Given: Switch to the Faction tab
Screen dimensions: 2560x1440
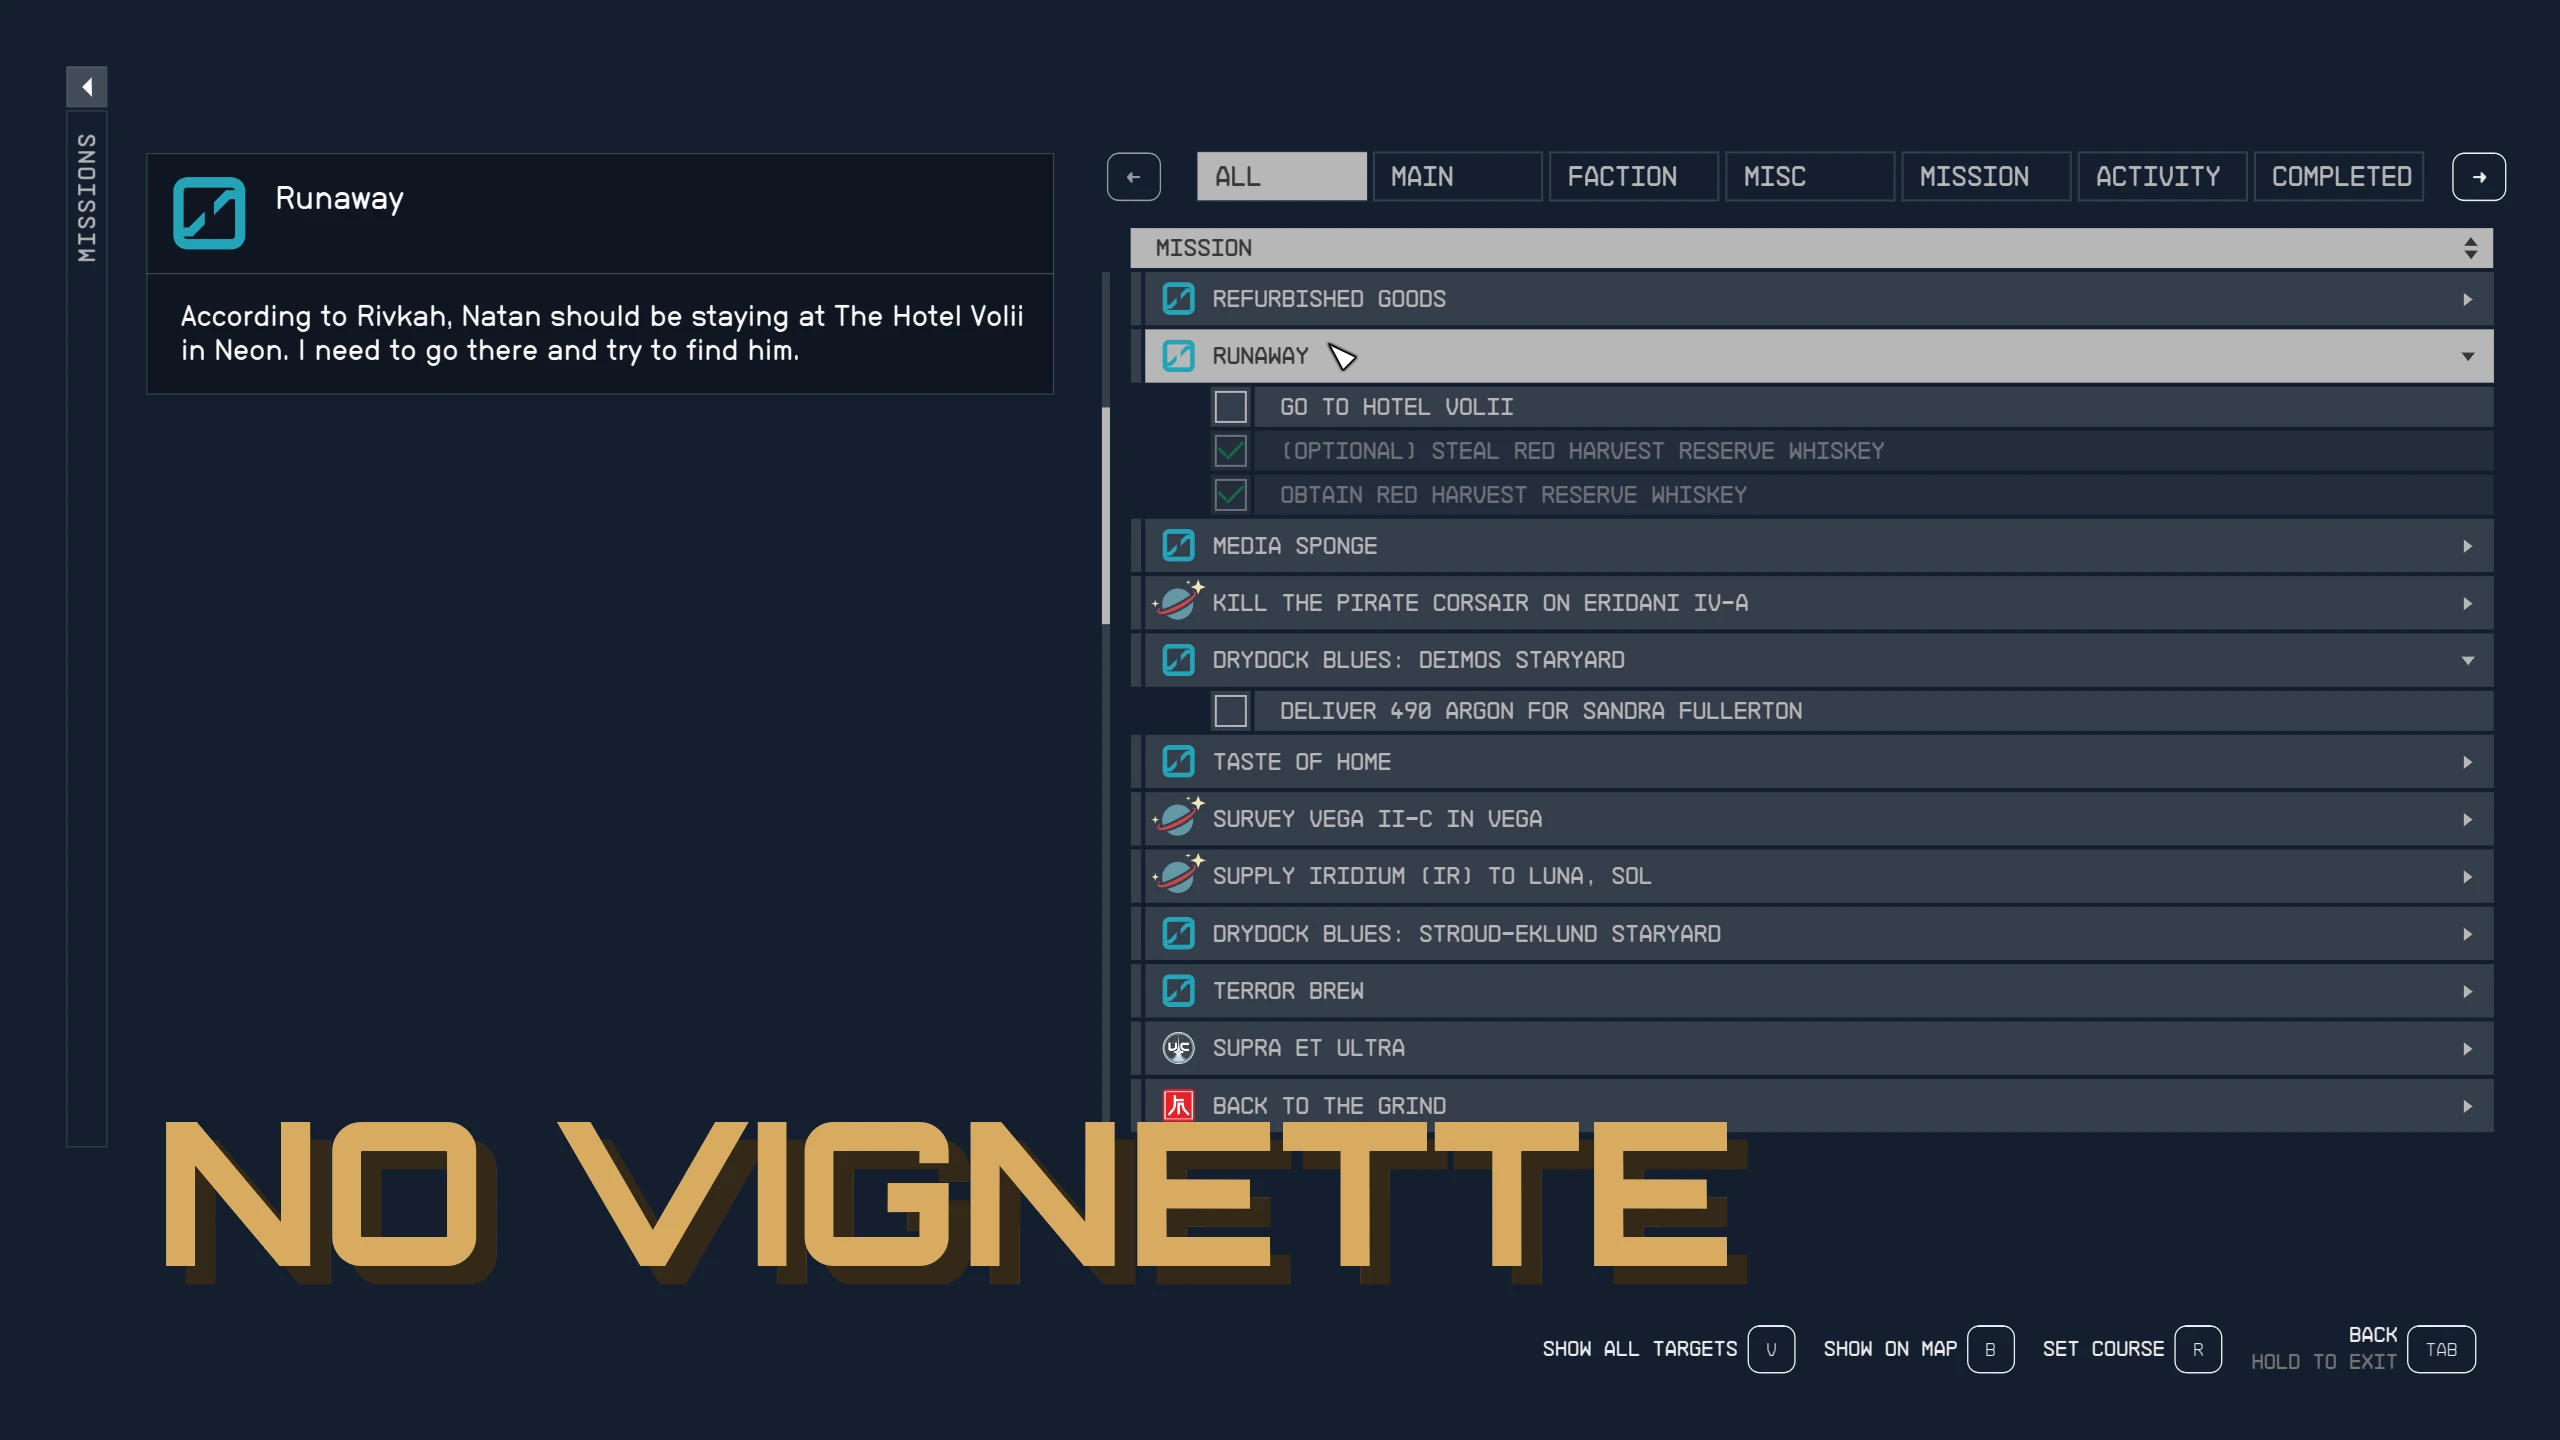Looking at the screenshot, I should tap(1632, 177).
